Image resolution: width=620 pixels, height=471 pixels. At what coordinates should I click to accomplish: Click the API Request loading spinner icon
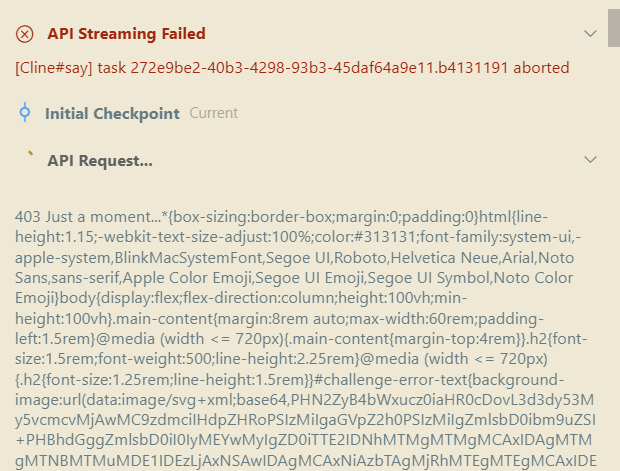pyautogui.click(x=30, y=153)
